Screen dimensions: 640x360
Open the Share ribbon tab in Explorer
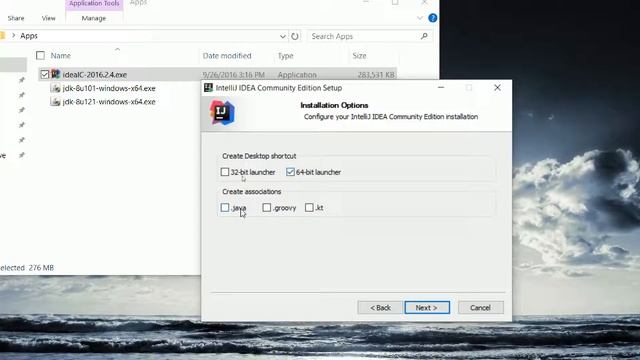point(16,18)
